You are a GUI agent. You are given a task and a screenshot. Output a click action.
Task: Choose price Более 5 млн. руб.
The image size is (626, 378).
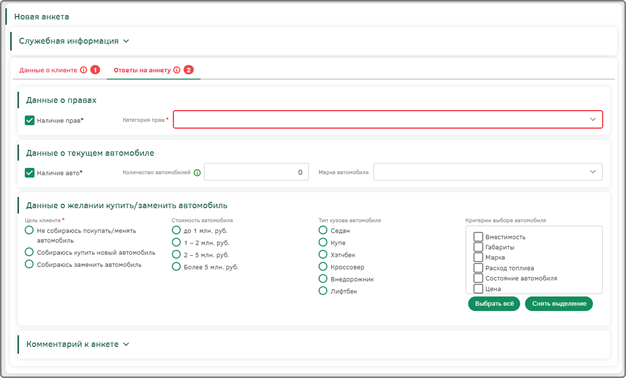point(176,267)
